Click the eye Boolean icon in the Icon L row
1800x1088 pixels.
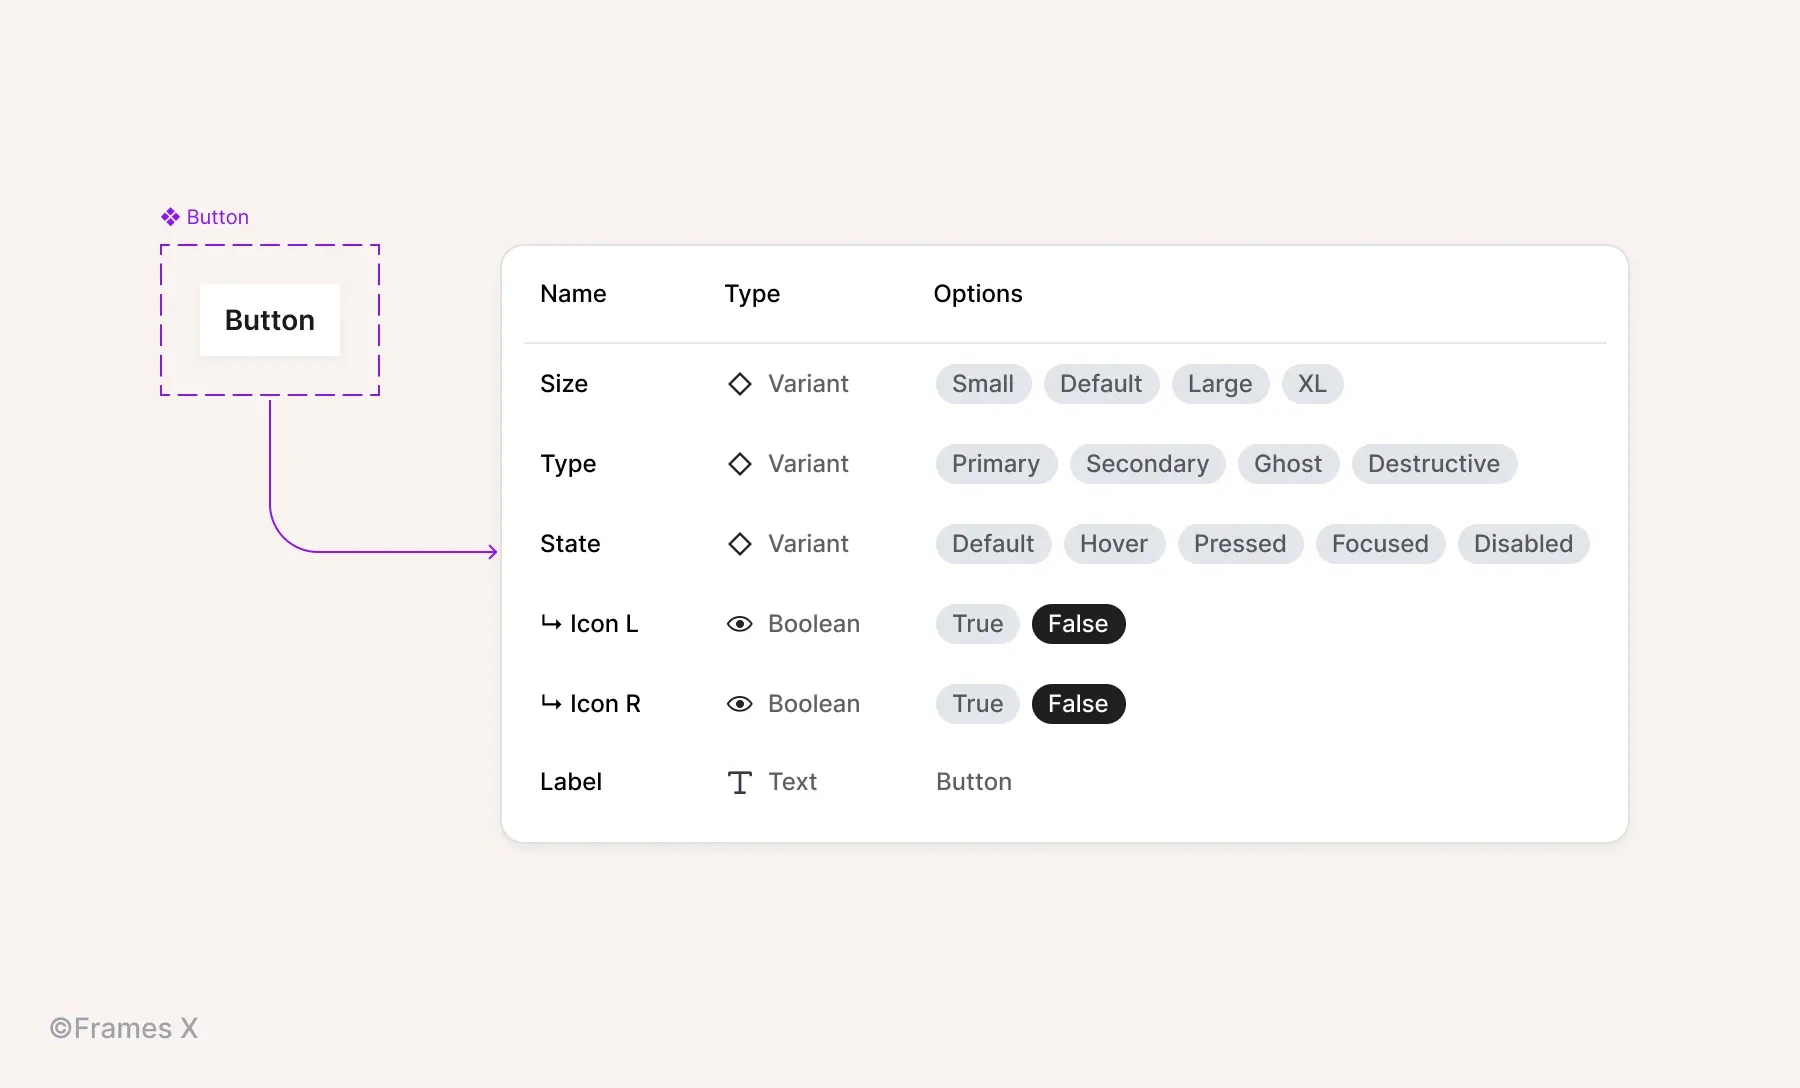[740, 624]
